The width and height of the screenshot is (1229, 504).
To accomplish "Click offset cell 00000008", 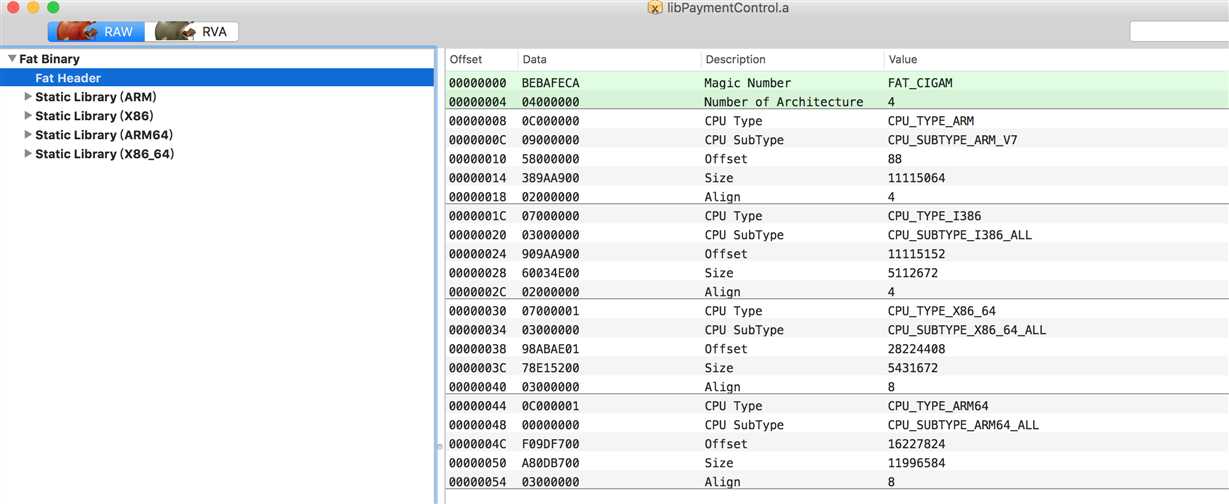I will click(x=477, y=121).
